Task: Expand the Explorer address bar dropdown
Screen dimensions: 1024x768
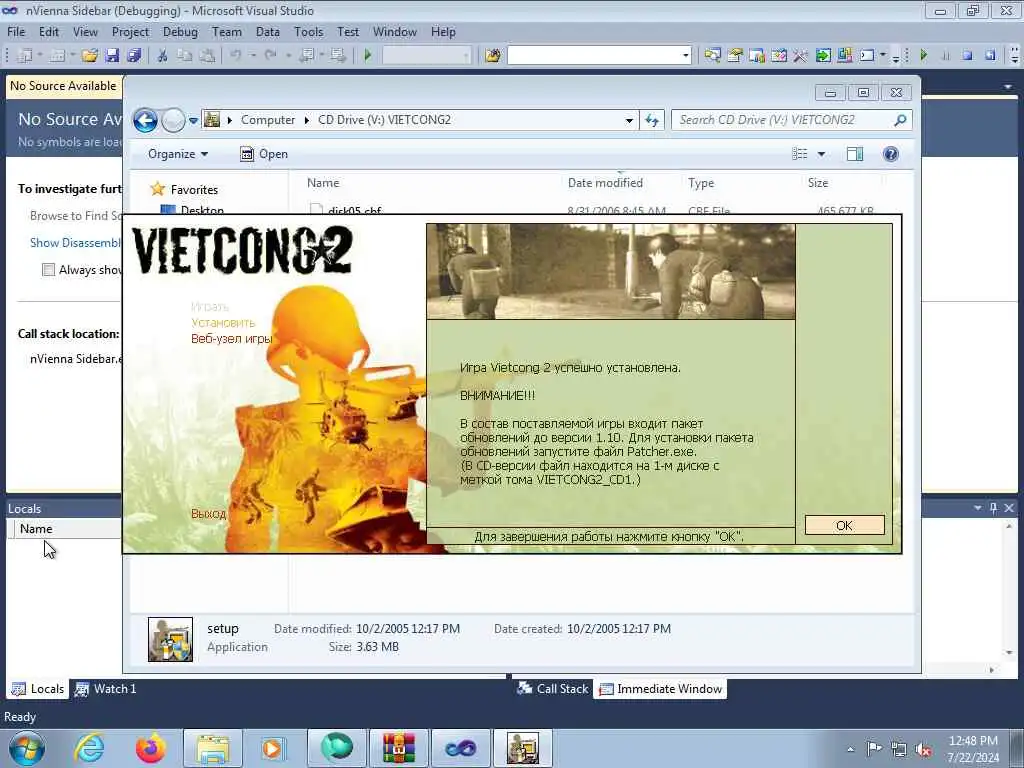Action: pyautogui.click(x=629, y=120)
